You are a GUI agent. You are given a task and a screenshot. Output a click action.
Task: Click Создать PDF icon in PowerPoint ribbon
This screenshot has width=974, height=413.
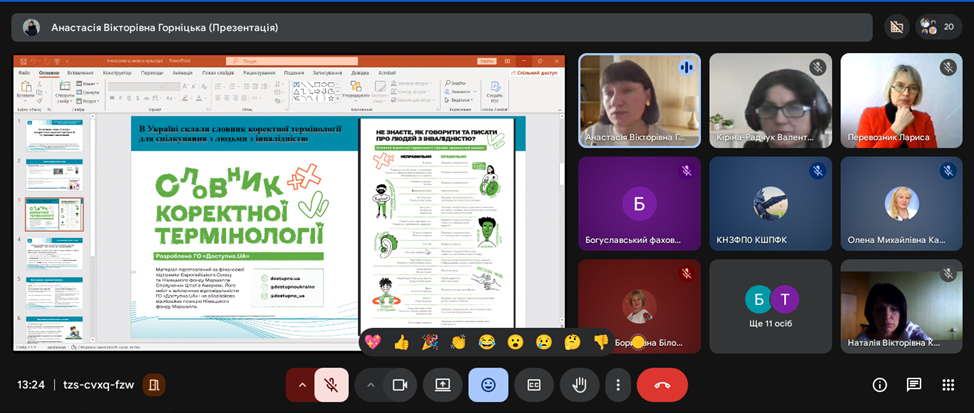[494, 87]
